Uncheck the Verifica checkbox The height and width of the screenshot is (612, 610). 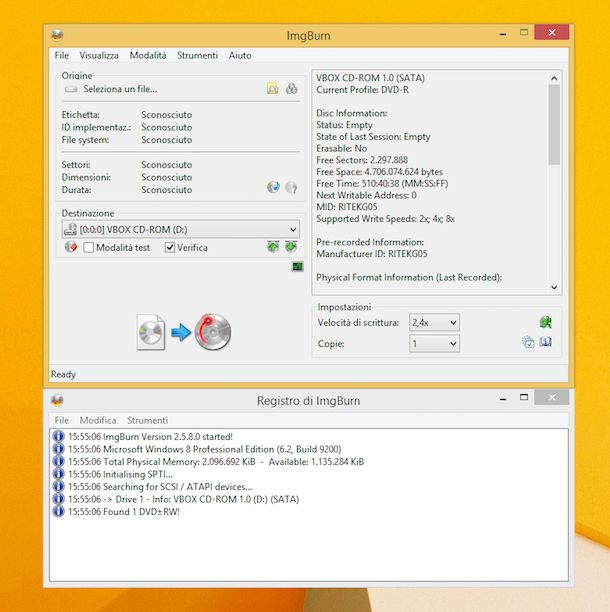coord(170,247)
